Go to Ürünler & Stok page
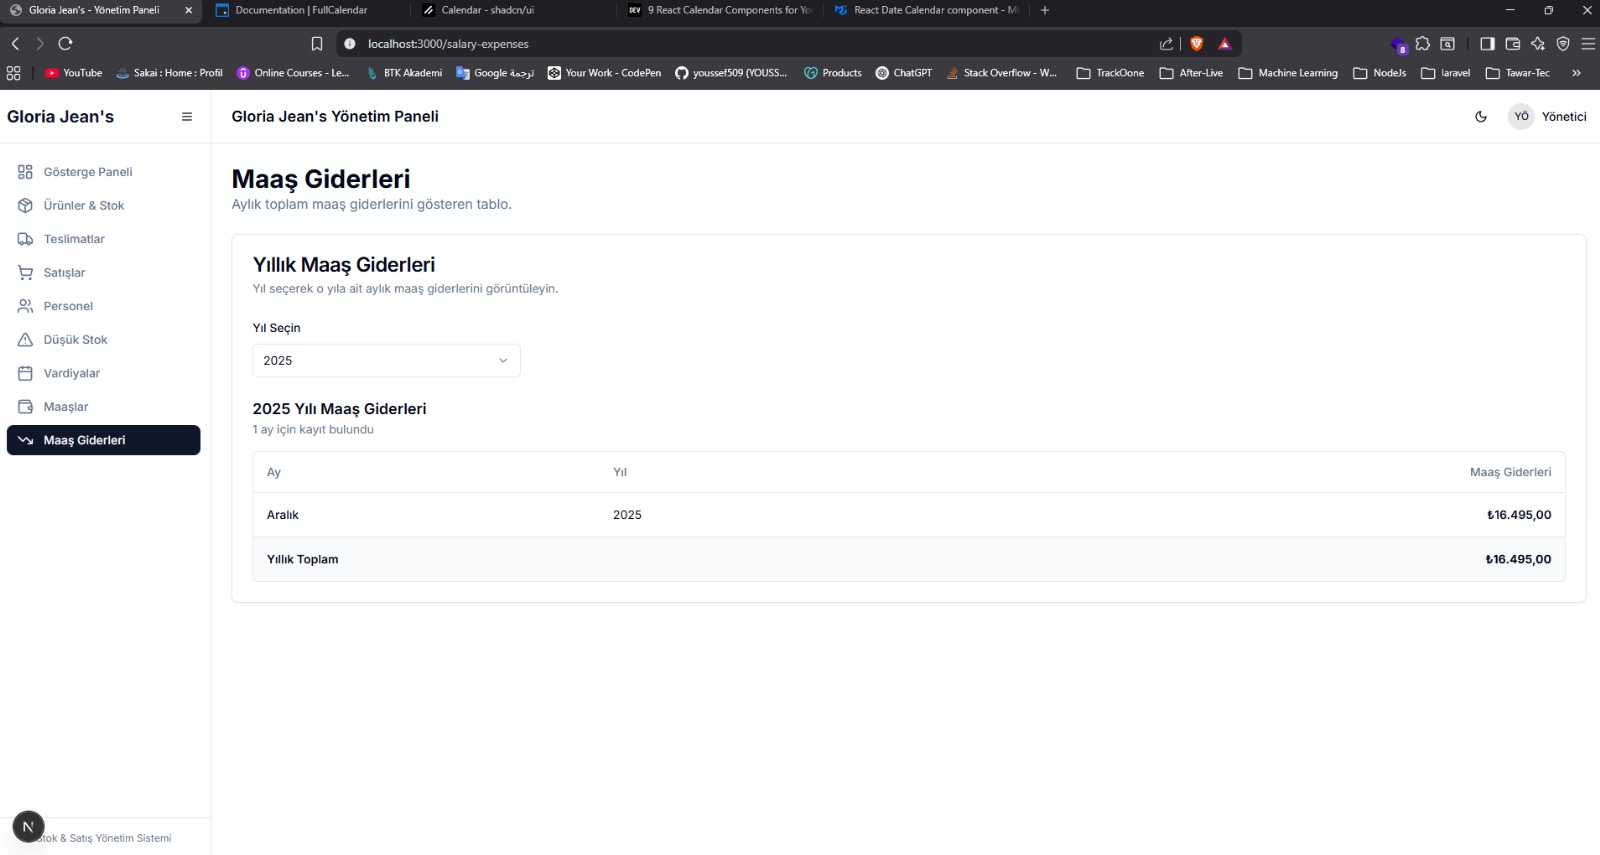Viewport: 1600px width, 855px height. pyautogui.click(x=104, y=205)
